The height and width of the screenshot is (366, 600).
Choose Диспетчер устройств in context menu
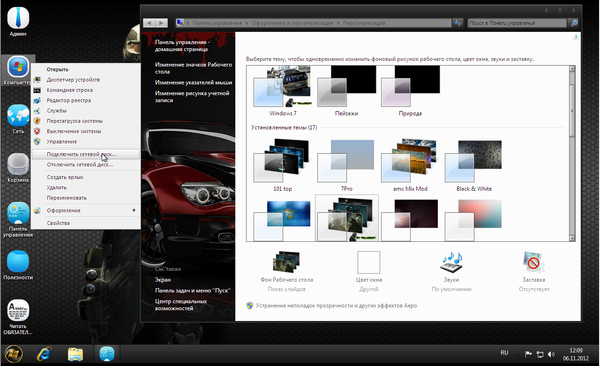(x=86, y=80)
